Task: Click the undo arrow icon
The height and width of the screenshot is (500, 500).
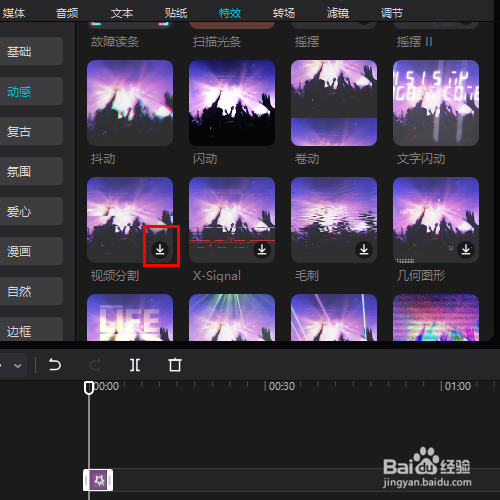Action: pyautogui.click(x=55, y=365)
